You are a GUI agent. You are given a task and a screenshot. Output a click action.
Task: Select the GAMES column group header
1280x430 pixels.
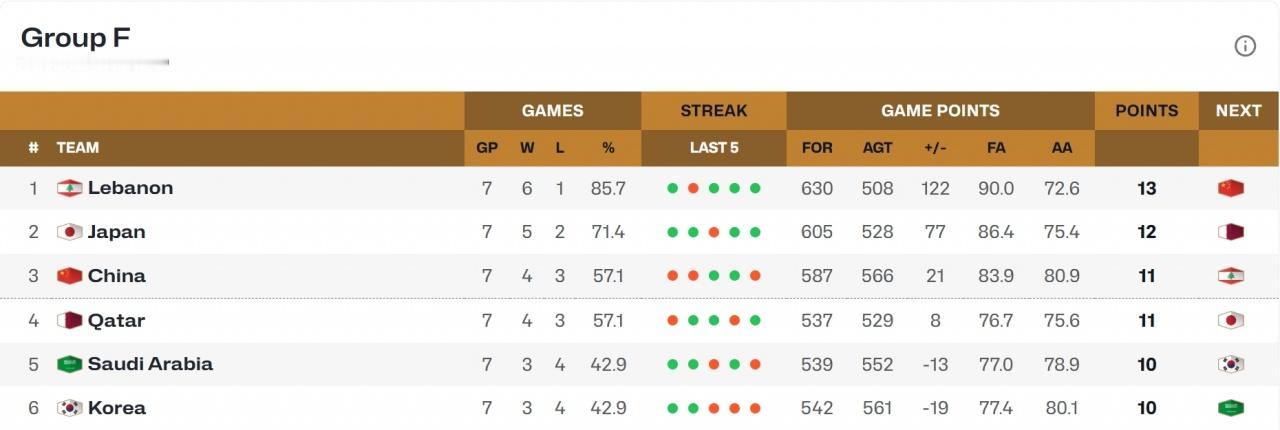click(552, 111)
